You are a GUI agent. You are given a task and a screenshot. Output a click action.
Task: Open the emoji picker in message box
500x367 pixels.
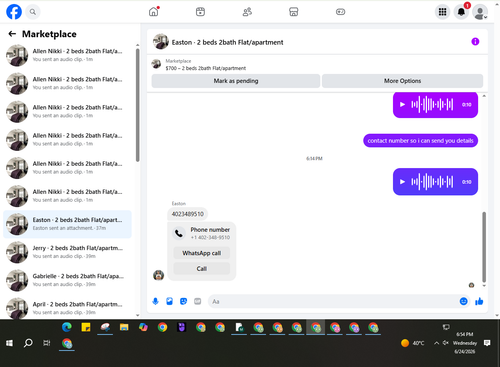tap(463, 301)
